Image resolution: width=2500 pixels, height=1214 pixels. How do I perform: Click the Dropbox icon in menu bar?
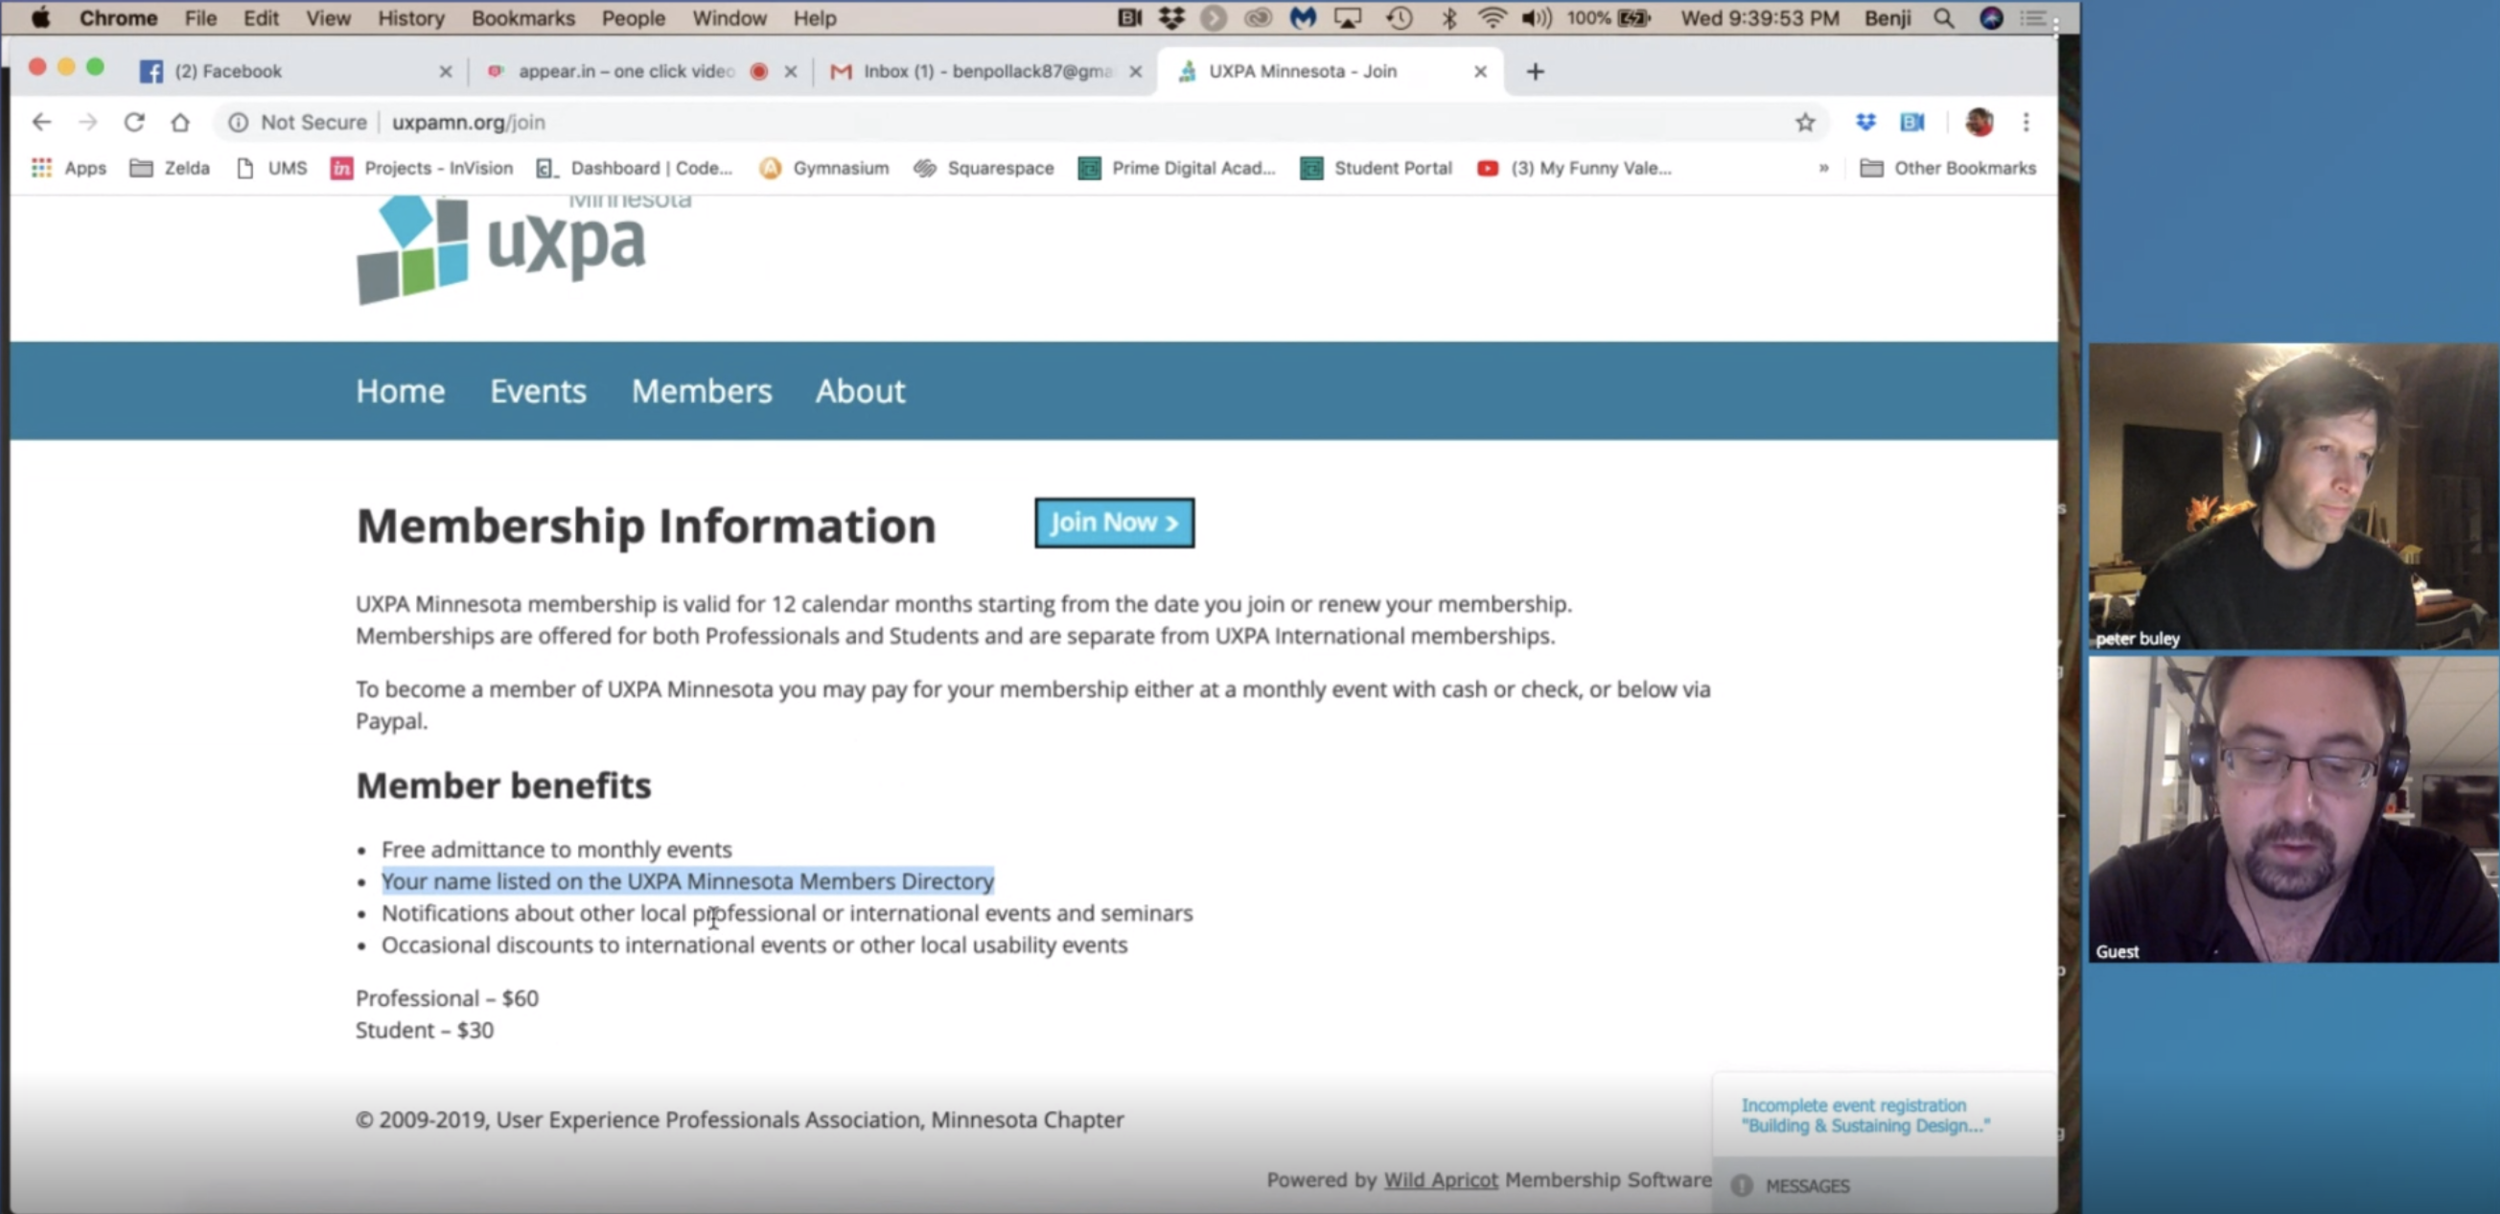coord(1171,18)
